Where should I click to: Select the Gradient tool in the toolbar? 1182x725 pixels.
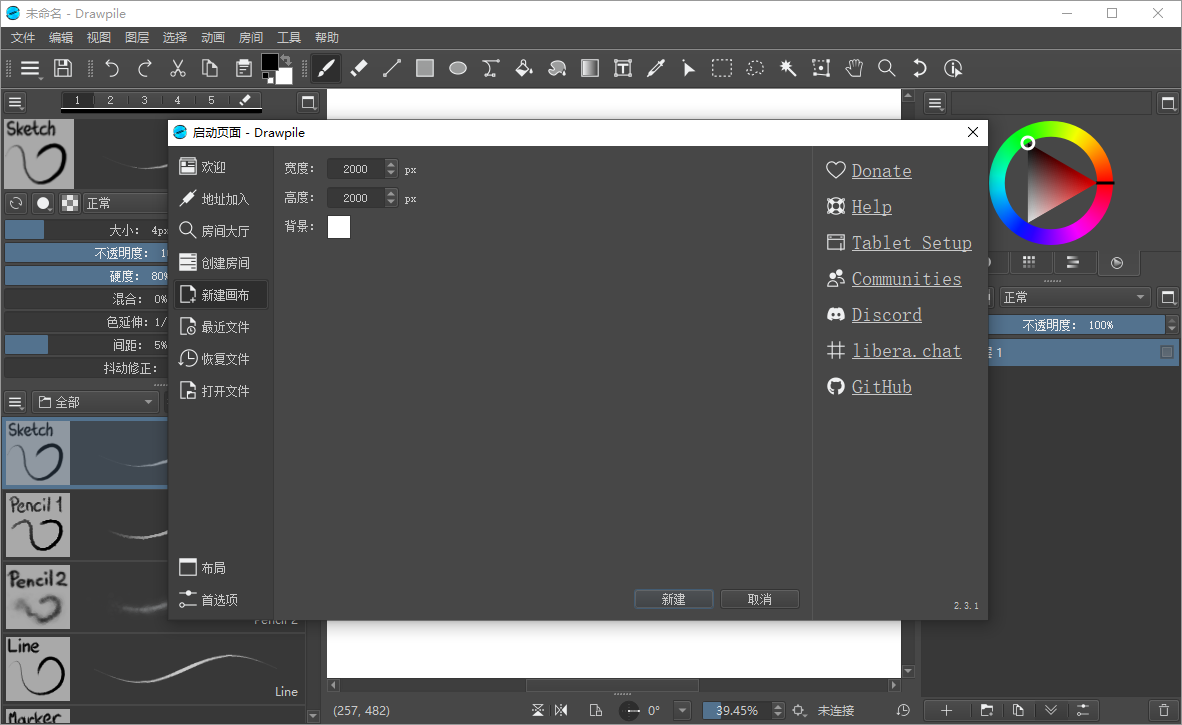(x=590, y=69)
